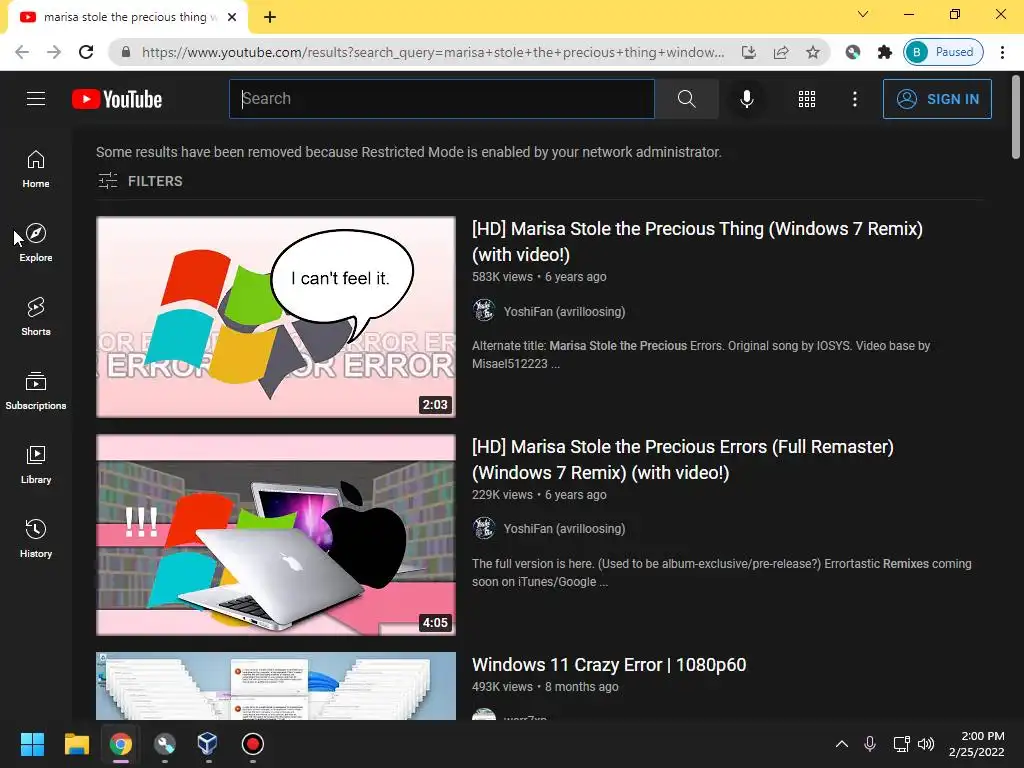
Task: Click the tray microphone icon
Action: point(870,744)
